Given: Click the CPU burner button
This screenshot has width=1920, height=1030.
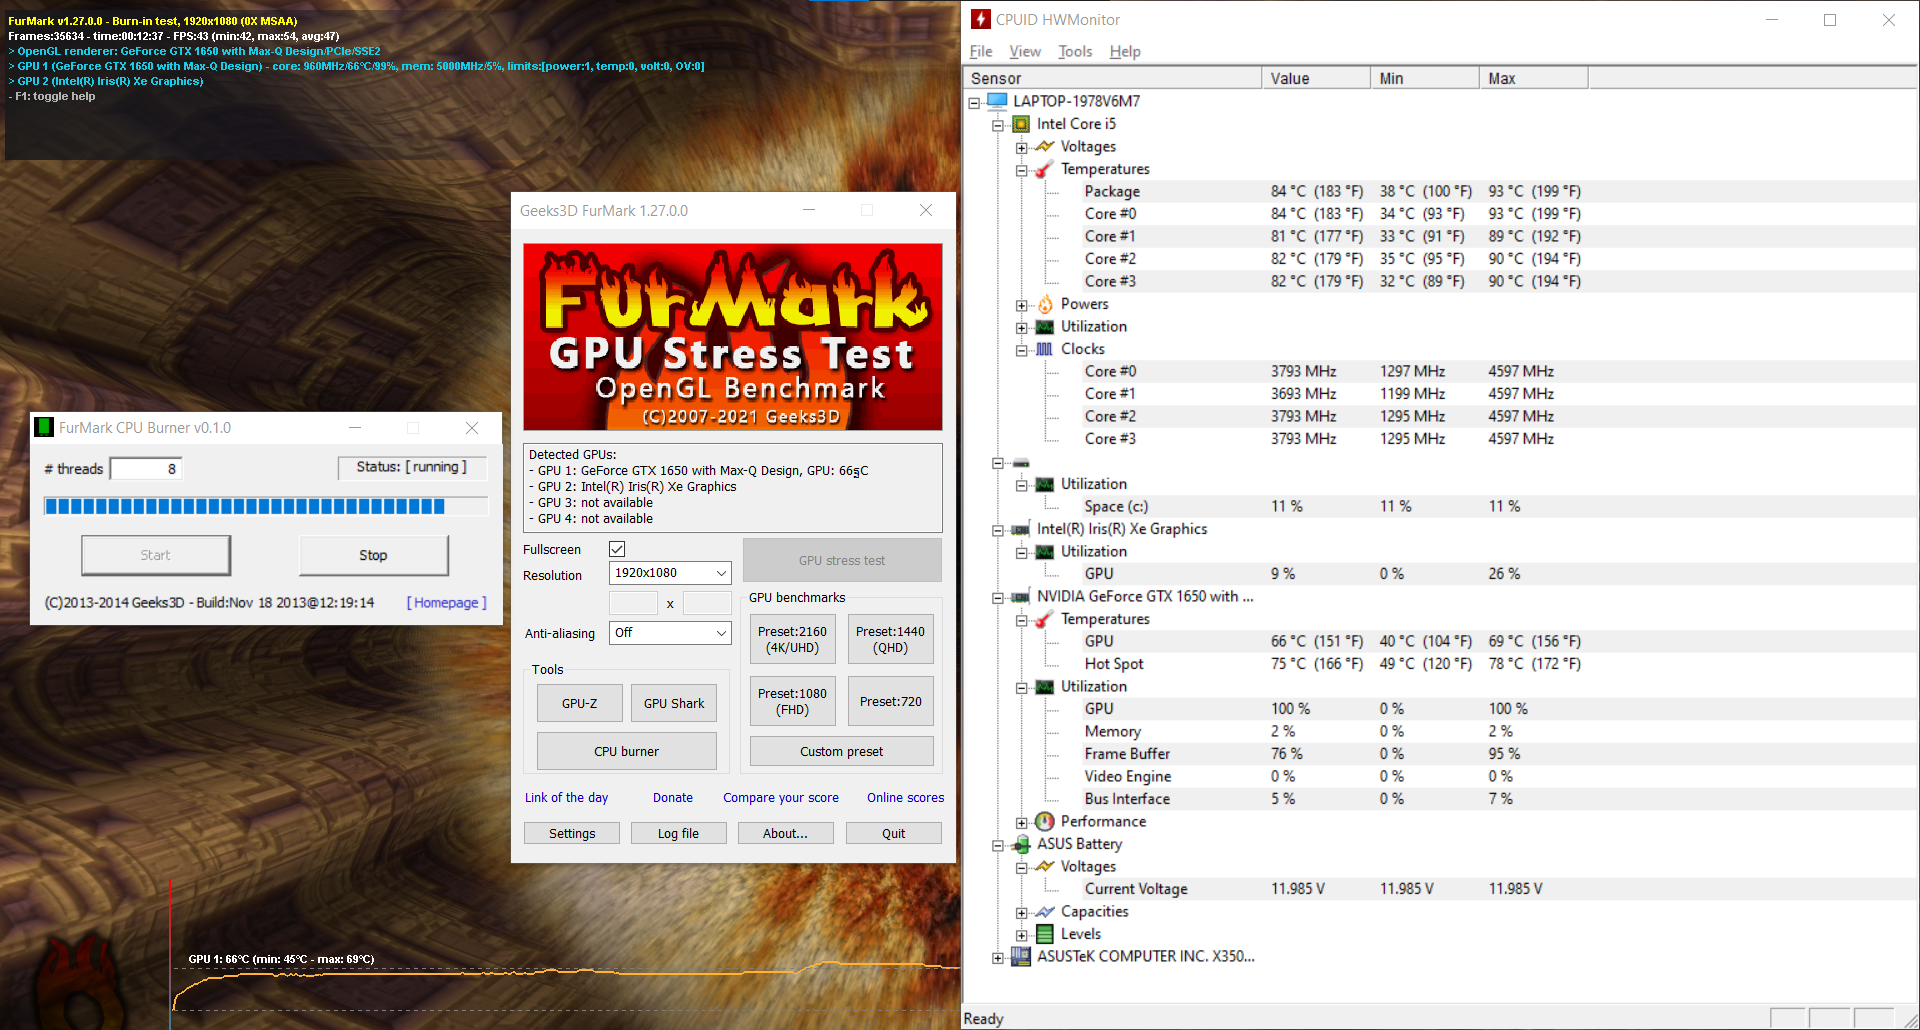Looking at the screenshot, I should tap(627, 751).
